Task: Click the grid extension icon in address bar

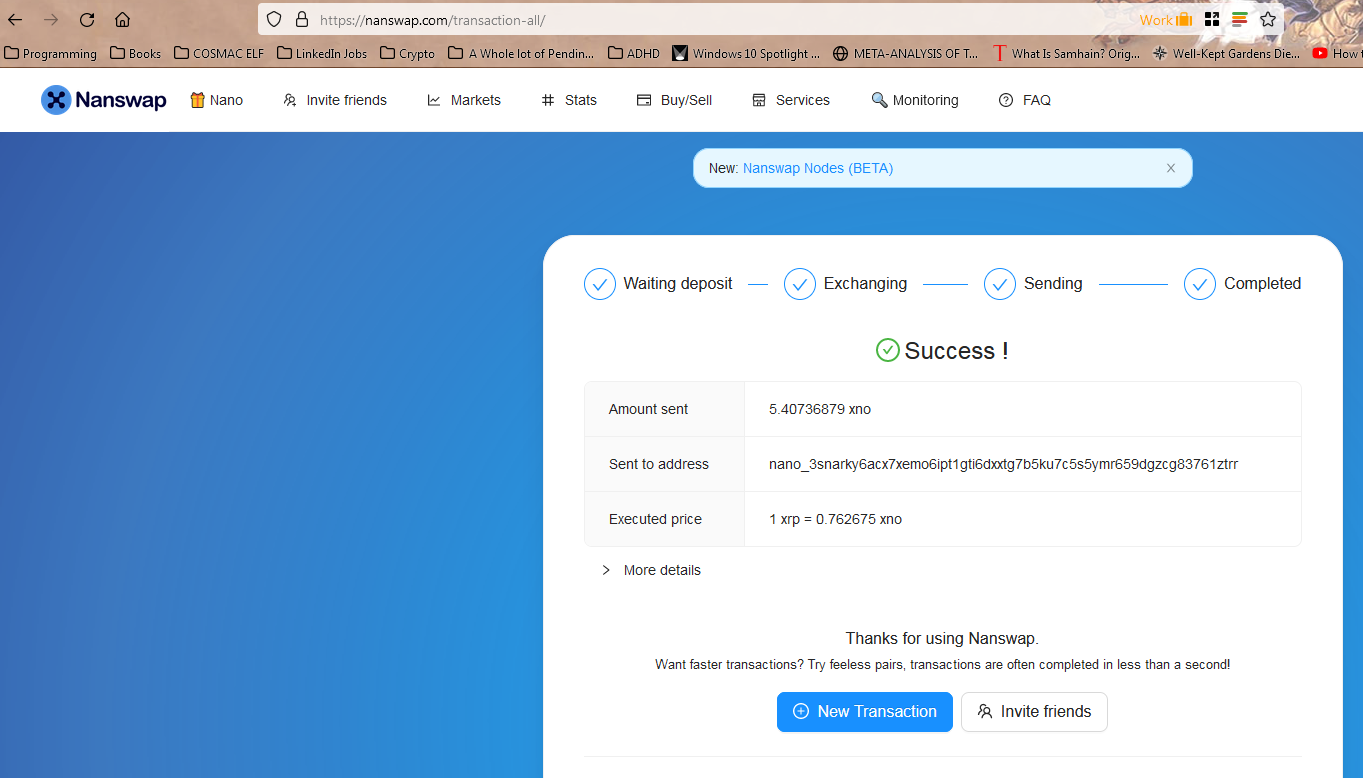Action: coord(1212,20)
